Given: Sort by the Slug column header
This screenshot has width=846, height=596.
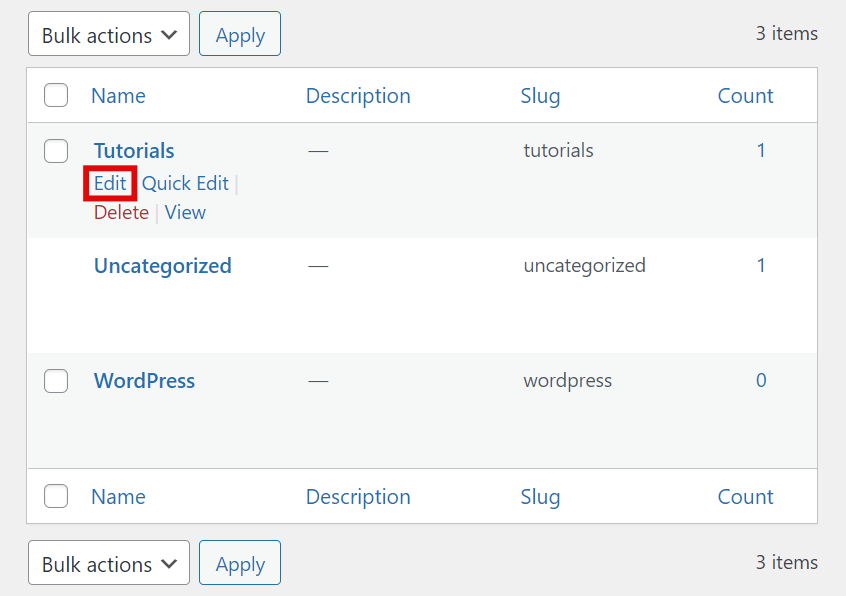Looking at the screenshot, I should click(540, 96).
